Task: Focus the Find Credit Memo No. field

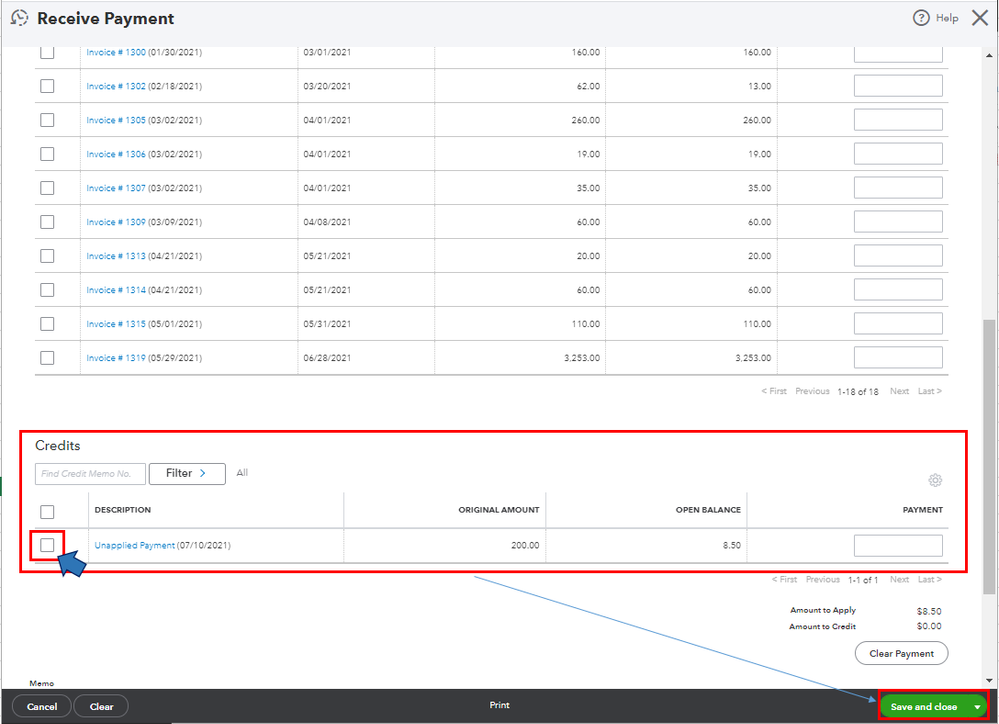Action: (x=90, y=474)
